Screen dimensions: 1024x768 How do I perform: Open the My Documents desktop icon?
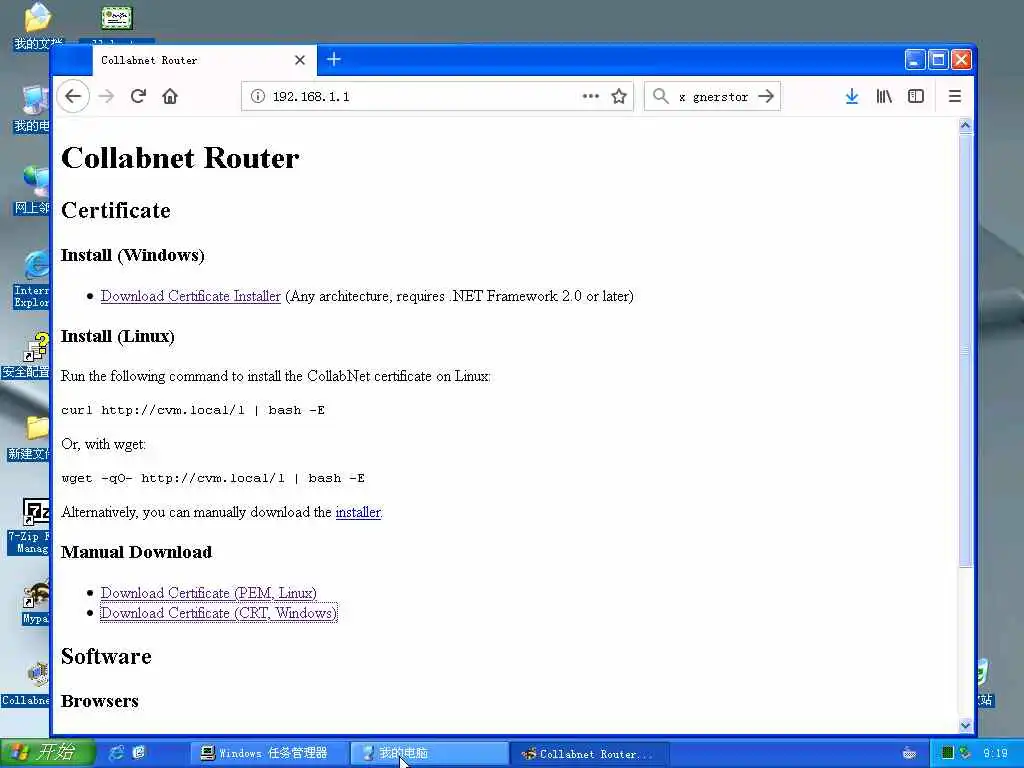click(x=37, y=27)
